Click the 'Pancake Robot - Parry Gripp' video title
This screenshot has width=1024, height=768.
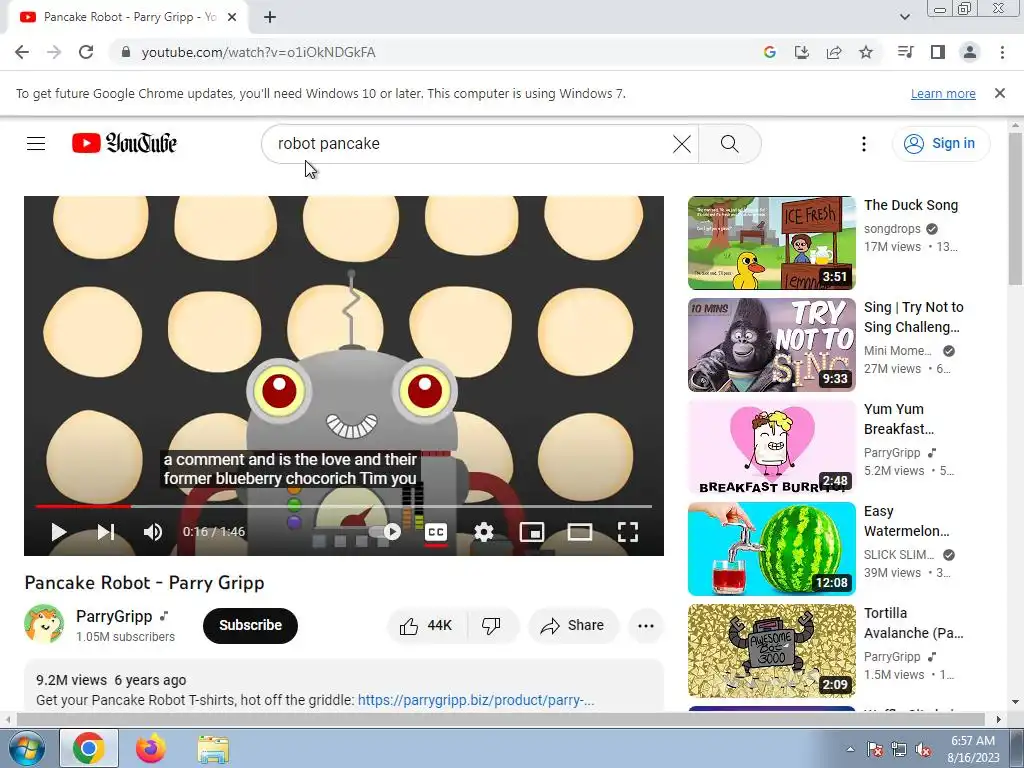click(144, 583)
